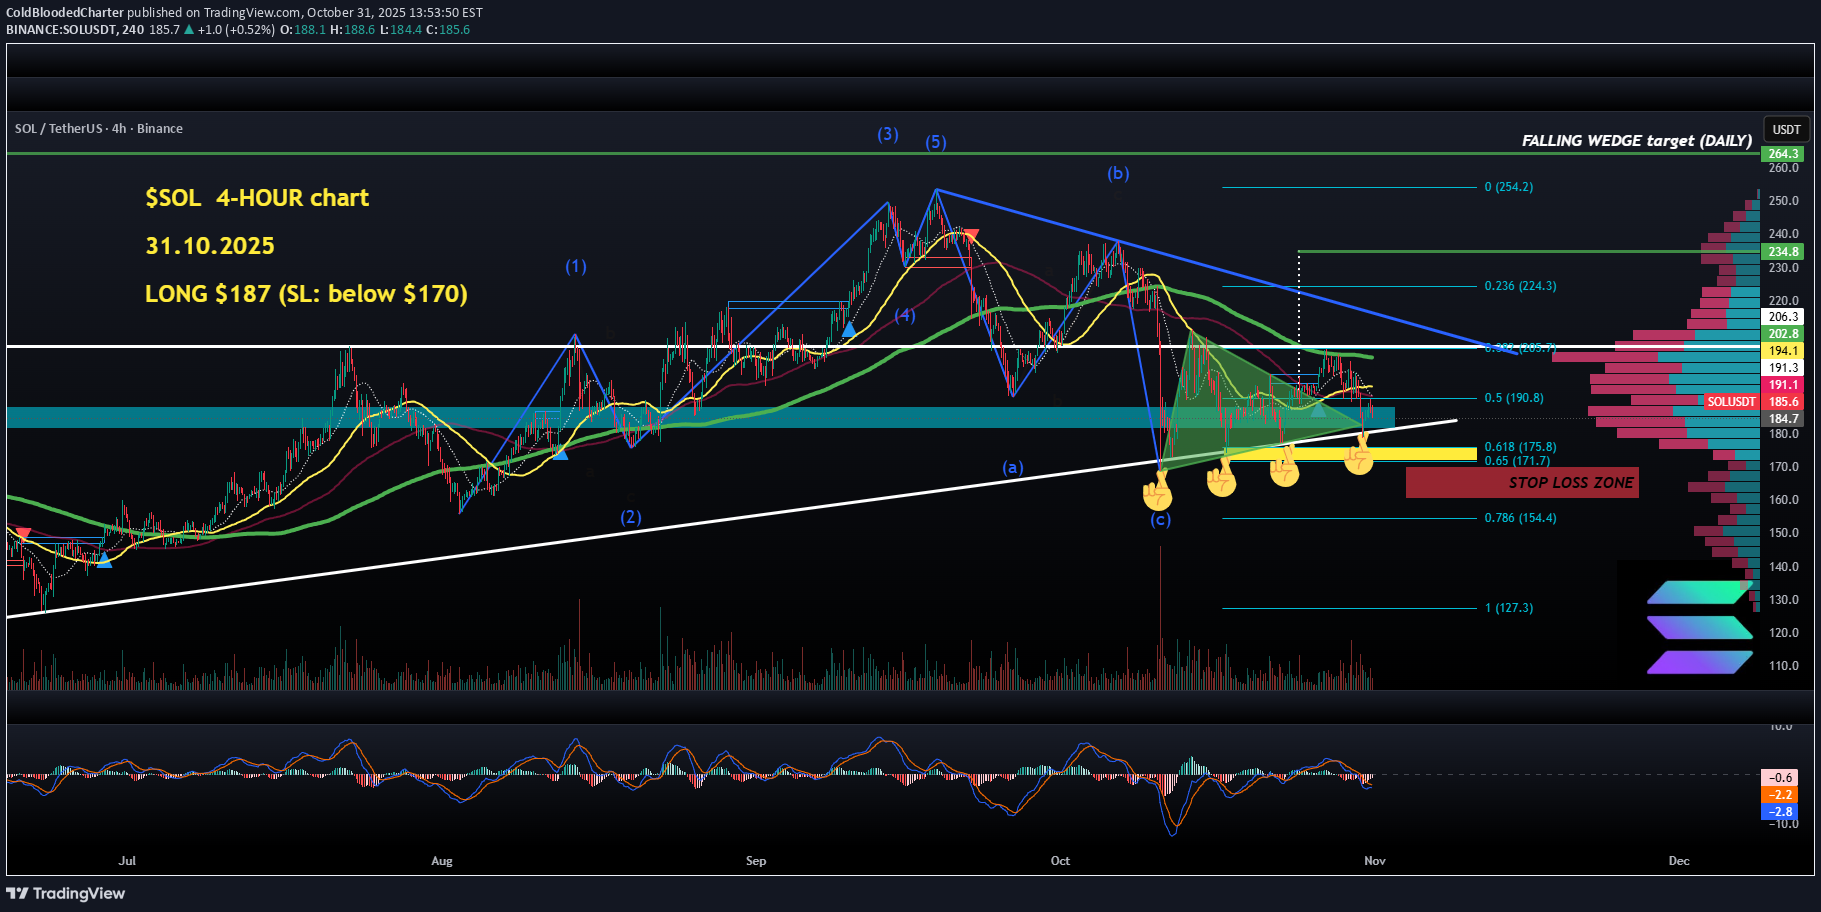
Task: Click the TradingView logo
Action: (66, 893)
